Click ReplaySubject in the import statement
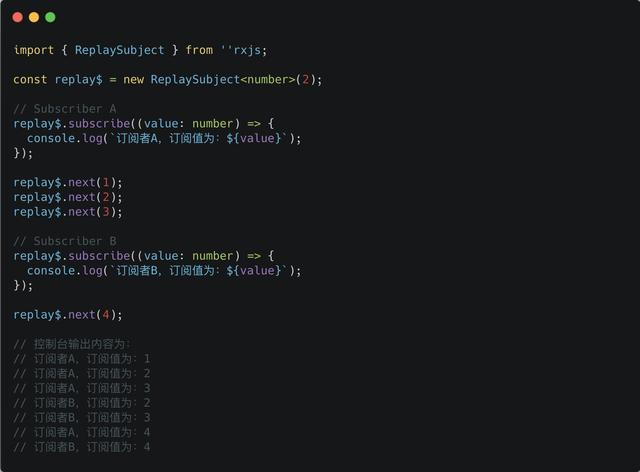 (x=119, y=50)
